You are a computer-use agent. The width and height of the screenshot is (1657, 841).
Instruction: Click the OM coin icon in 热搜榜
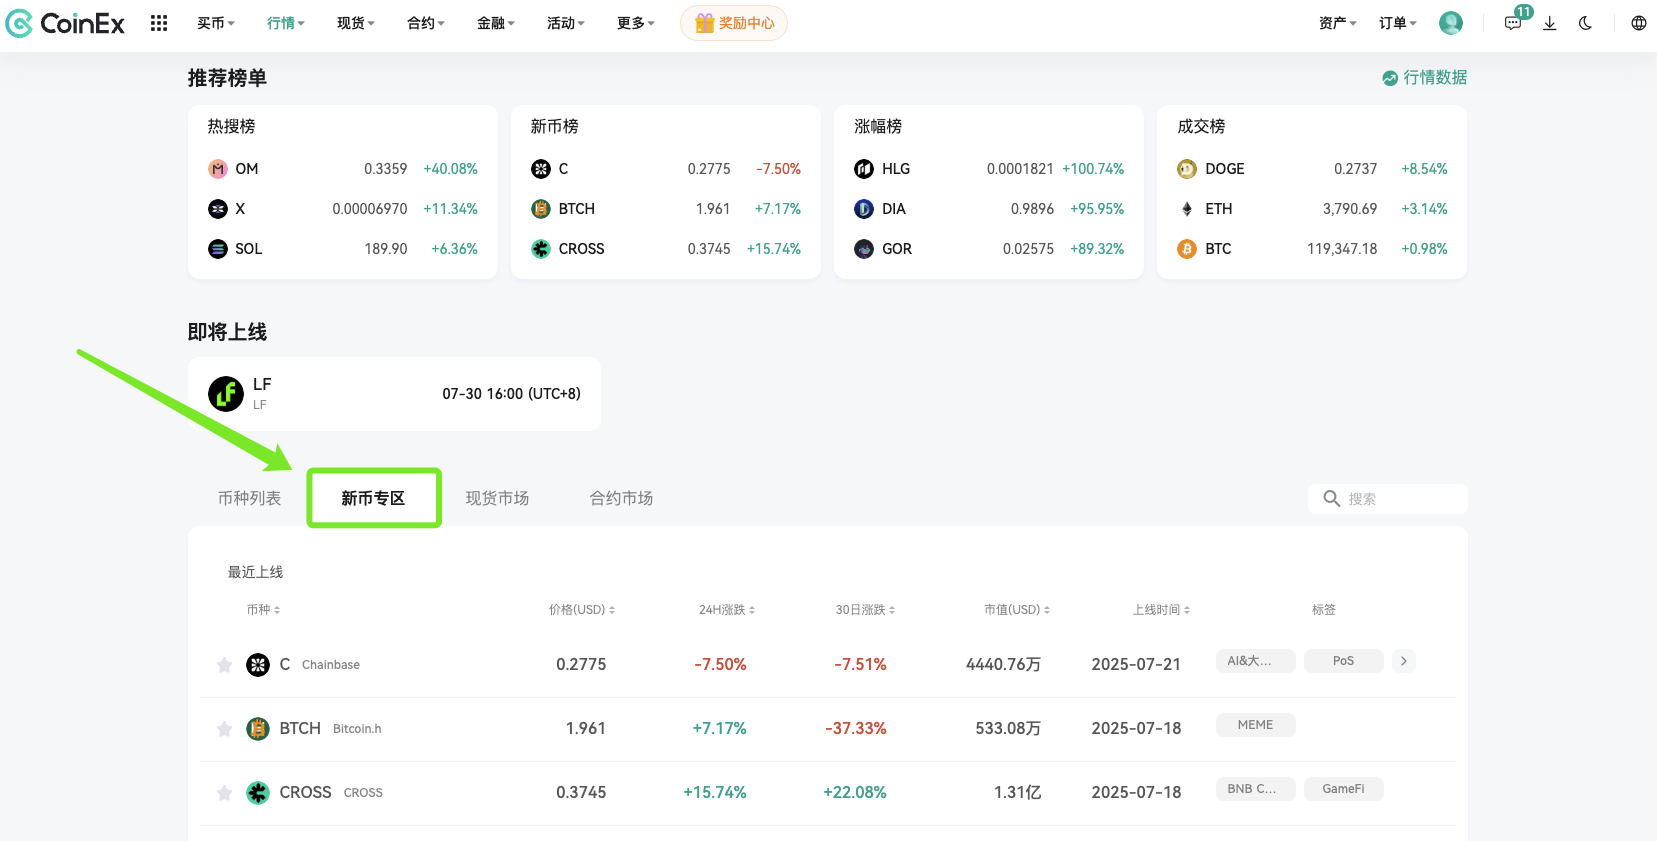point(218,169)
